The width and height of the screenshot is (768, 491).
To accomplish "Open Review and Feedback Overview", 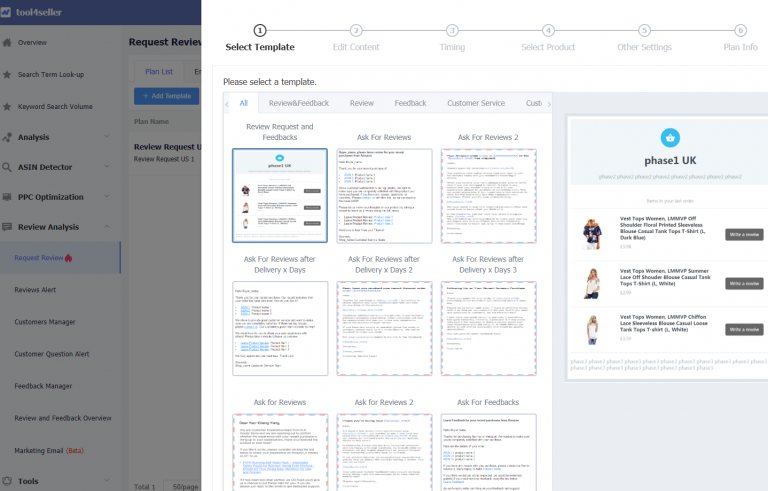I will pyautogui.click(x=63, y=418).
